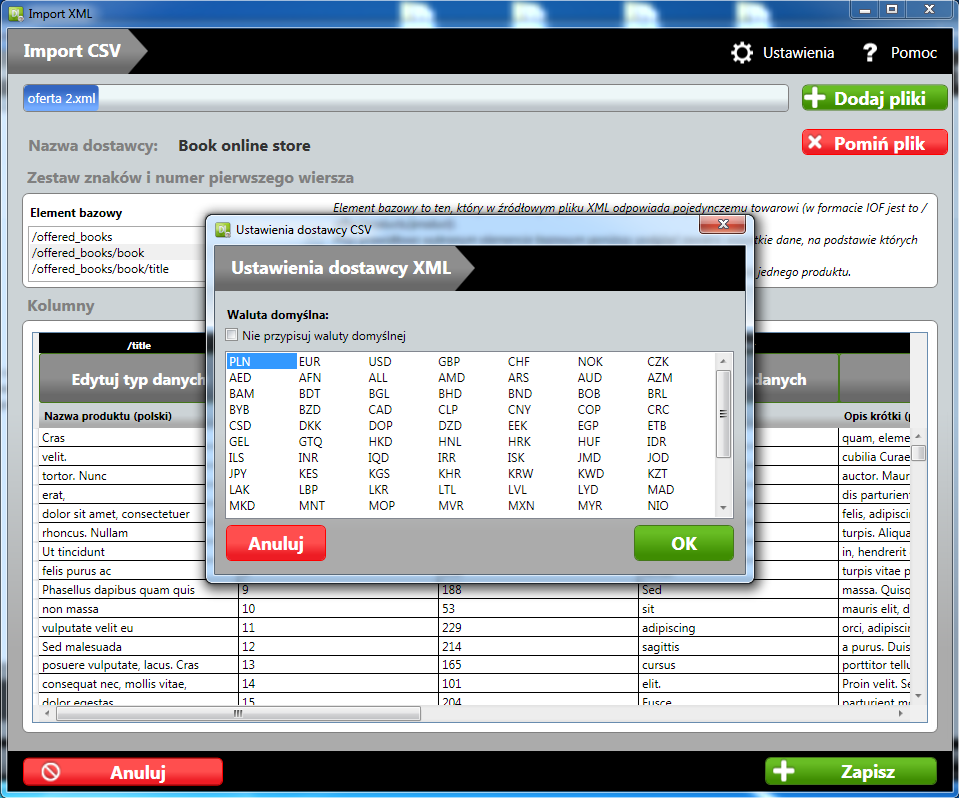Click the cell 'Sed malesuada'

[139, 646]
